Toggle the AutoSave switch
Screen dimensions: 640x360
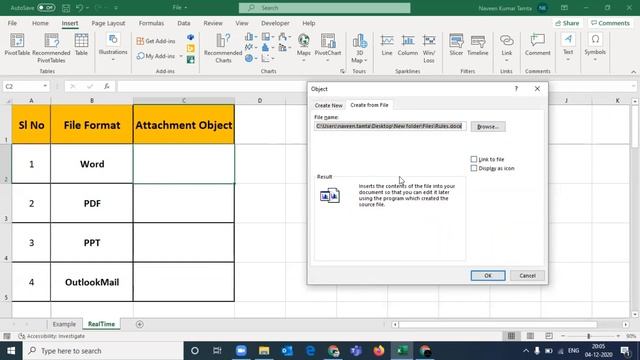point(46,8)
